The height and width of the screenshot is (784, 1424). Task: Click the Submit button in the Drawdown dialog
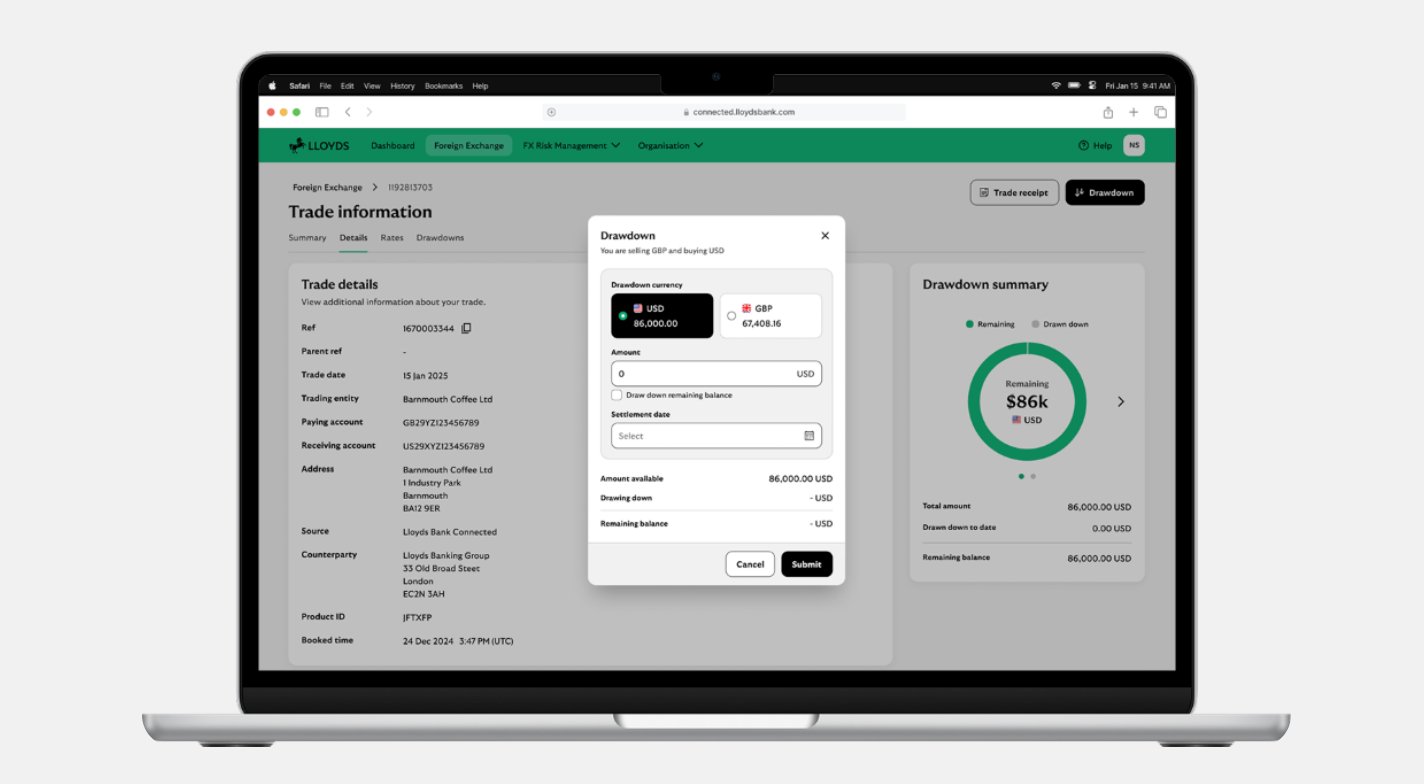pyautogui.click(x=806, y=563)
